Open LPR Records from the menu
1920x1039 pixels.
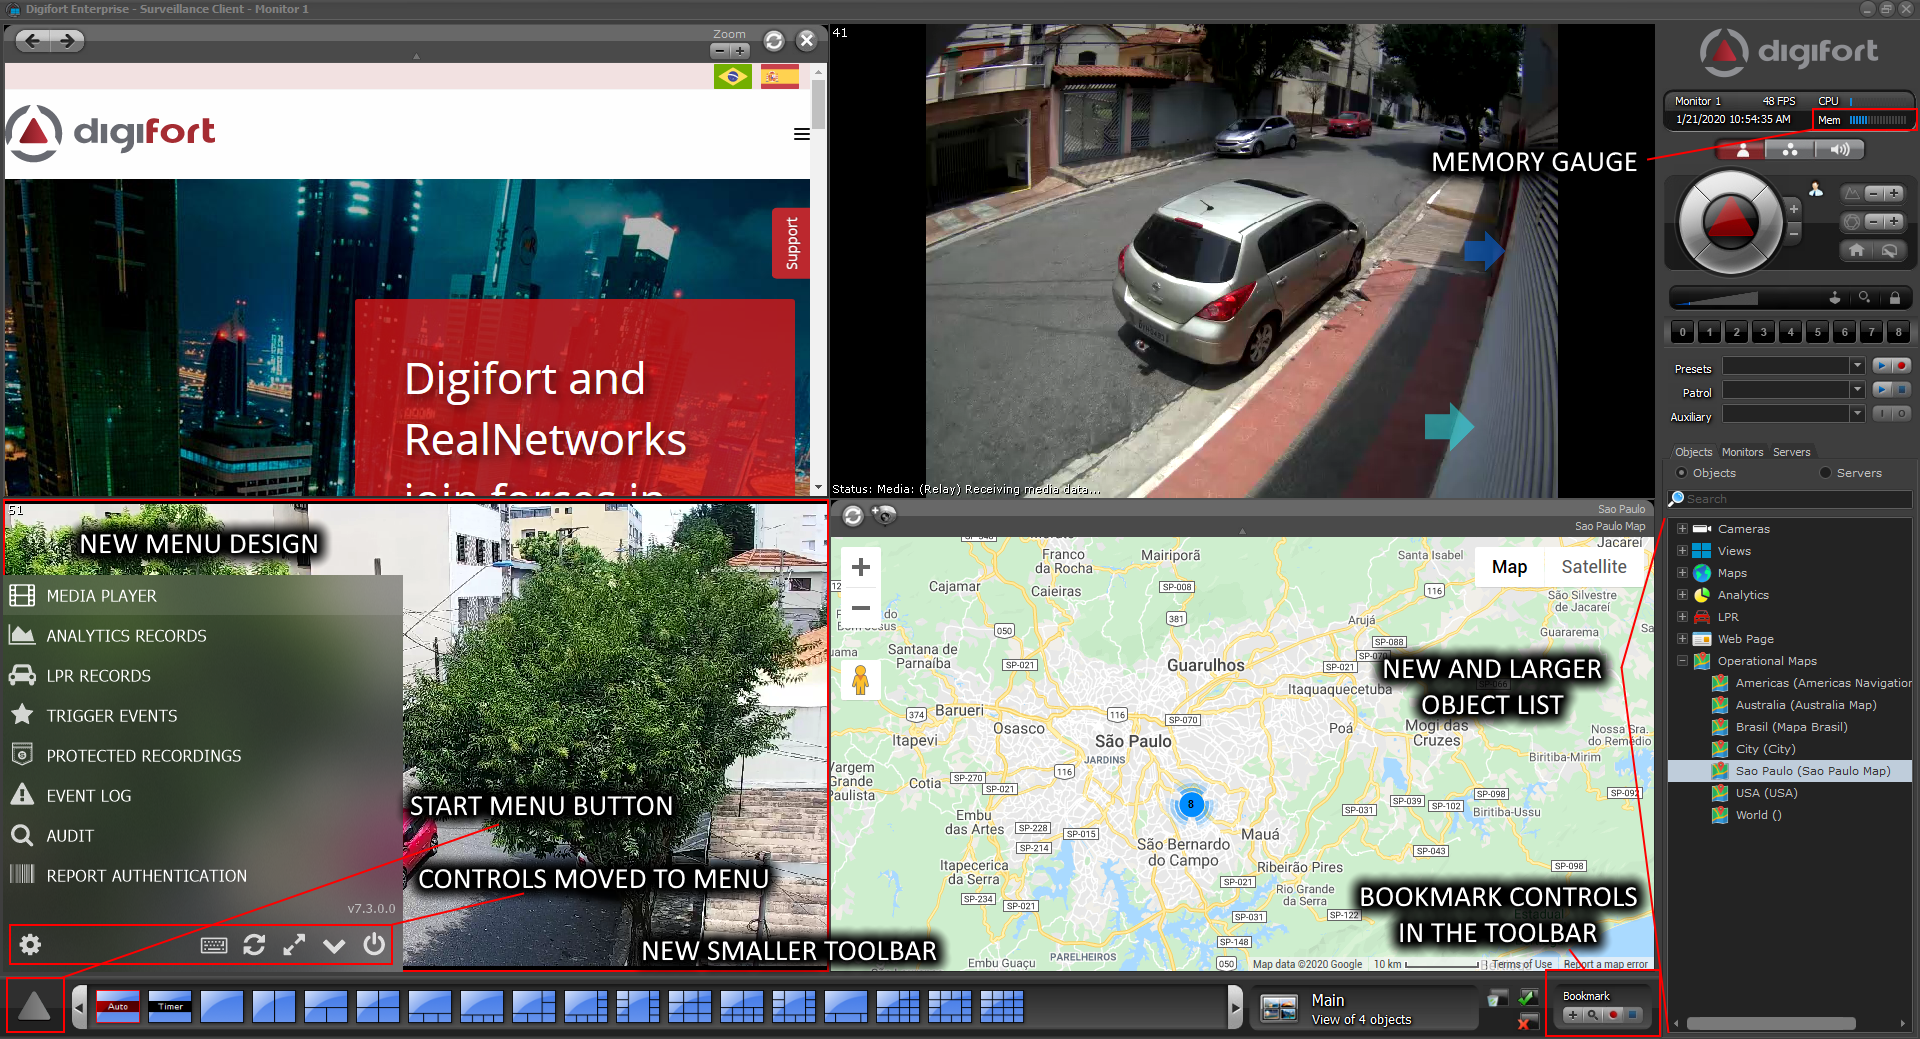click(x=203, y=676)
